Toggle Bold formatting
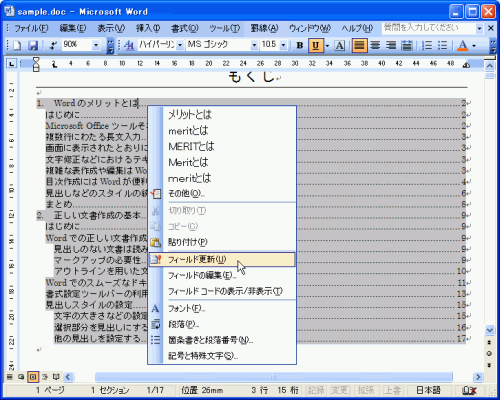This screenshot has width=500, height=400. click(300, 45)
